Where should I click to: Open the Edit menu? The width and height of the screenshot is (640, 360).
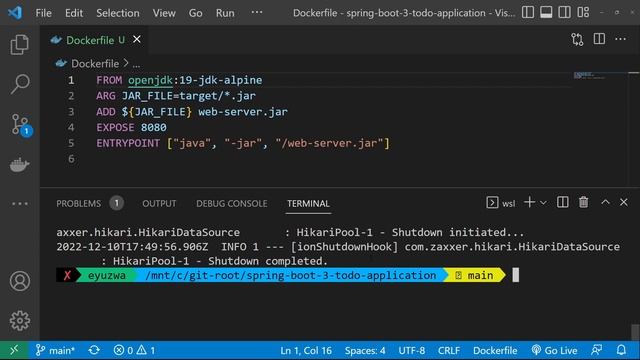74,13
